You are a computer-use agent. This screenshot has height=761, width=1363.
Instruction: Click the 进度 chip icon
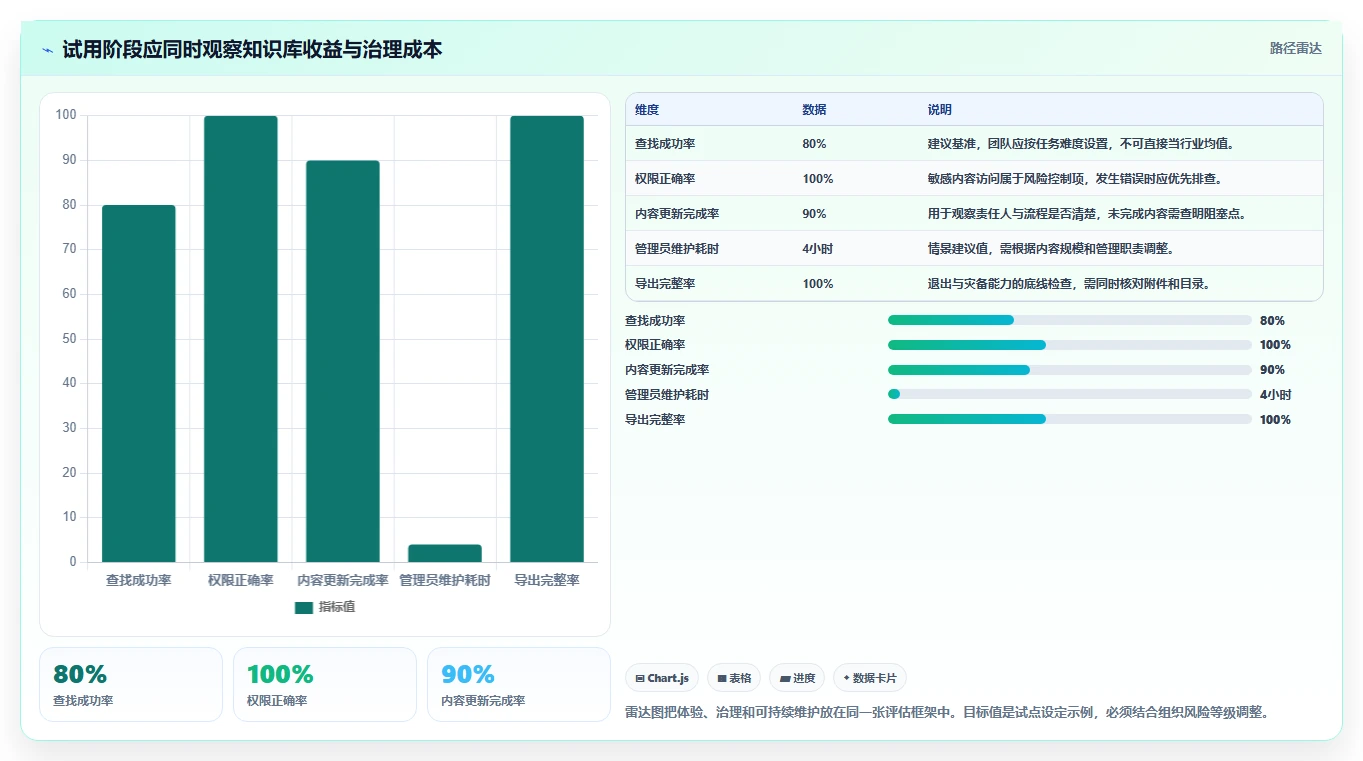[x=785, y=678]
